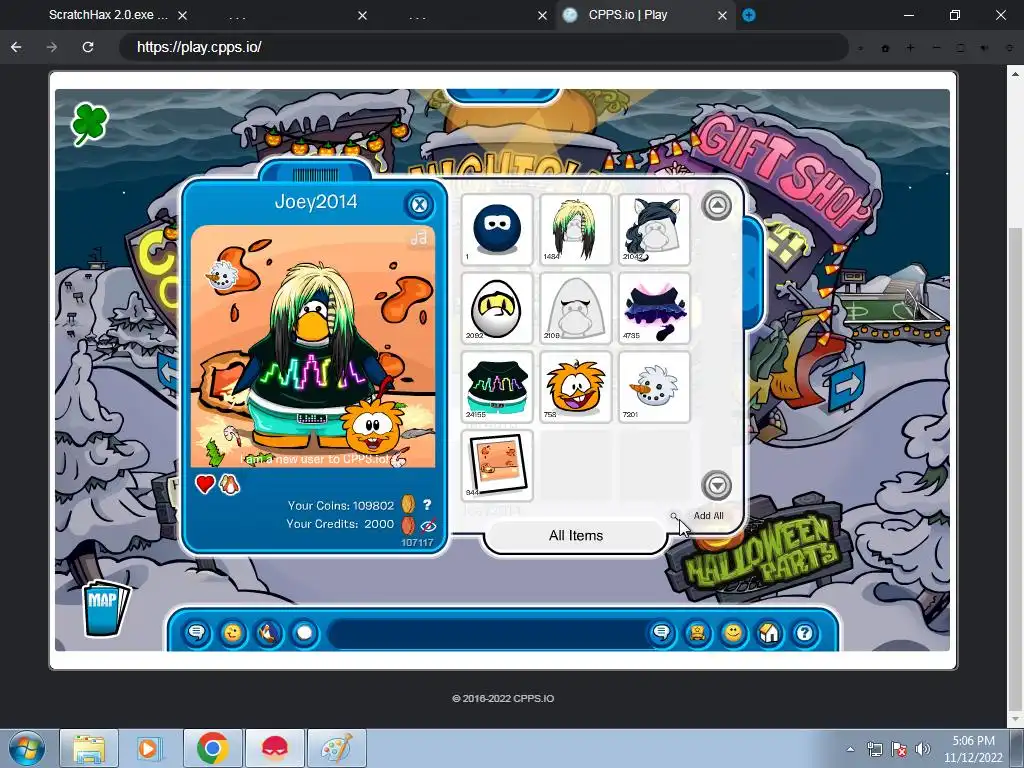Open the winking emote menu

(x=232, y=633)
